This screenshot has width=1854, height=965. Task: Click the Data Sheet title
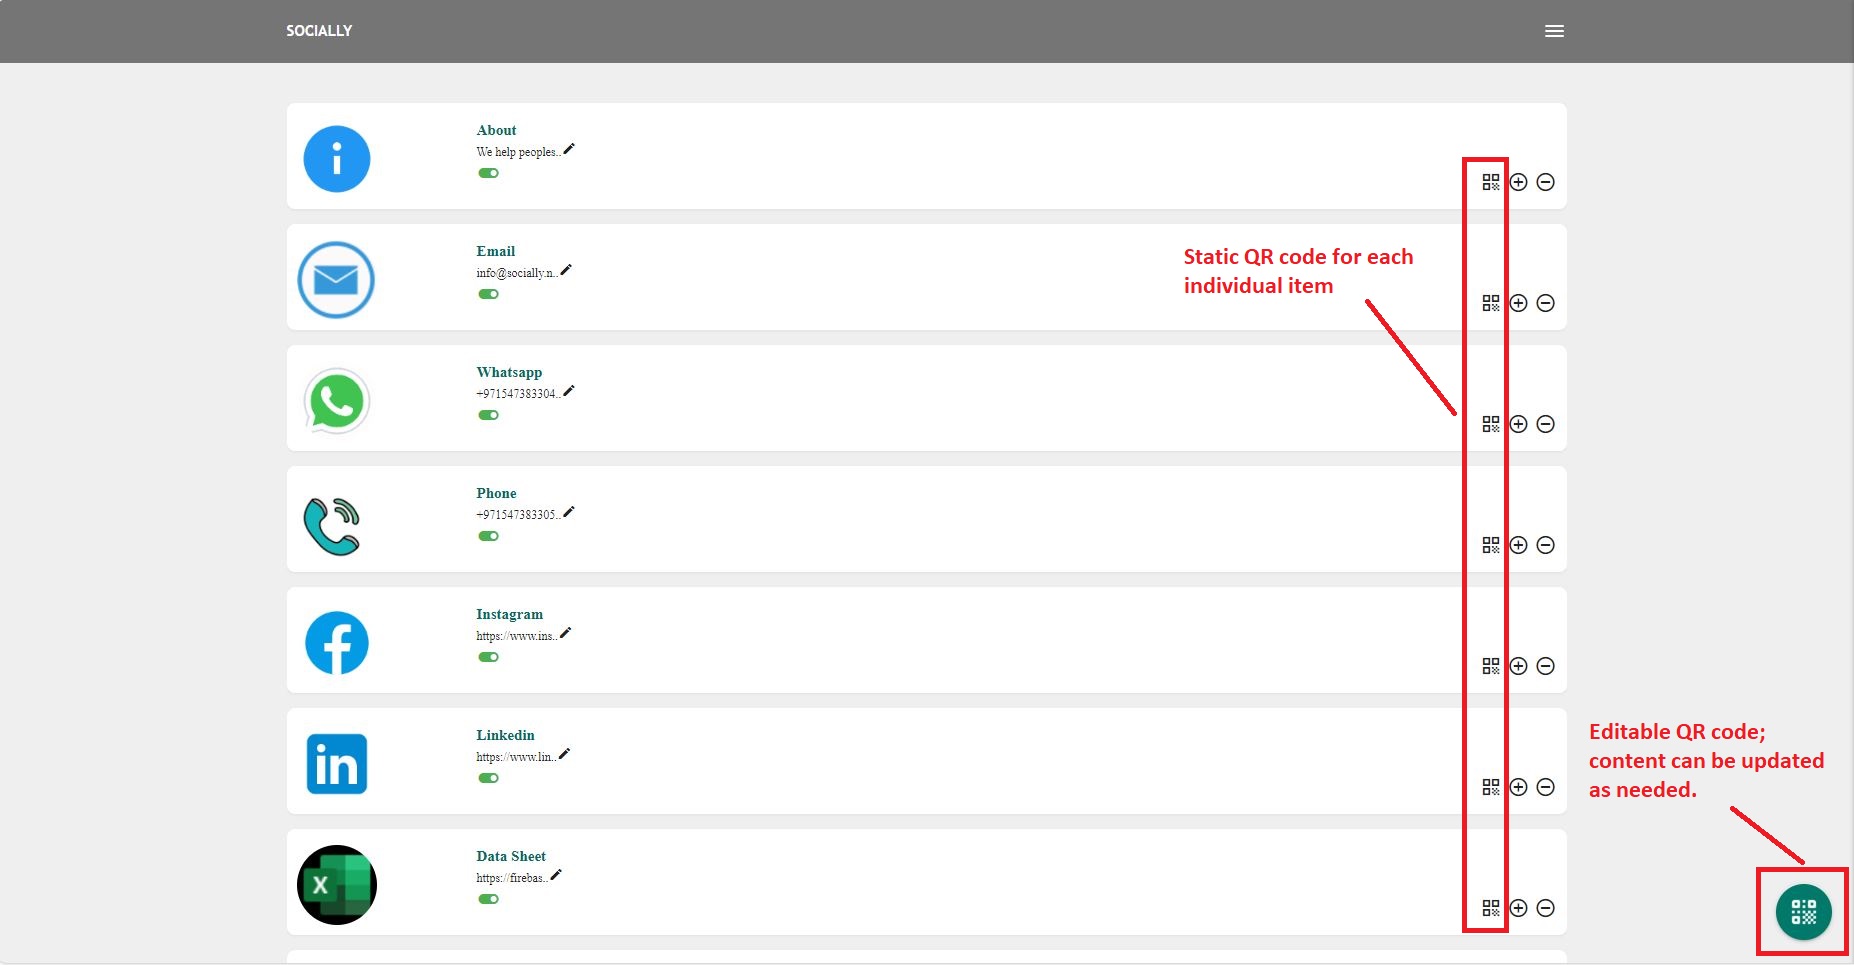[x=511, y=856]
